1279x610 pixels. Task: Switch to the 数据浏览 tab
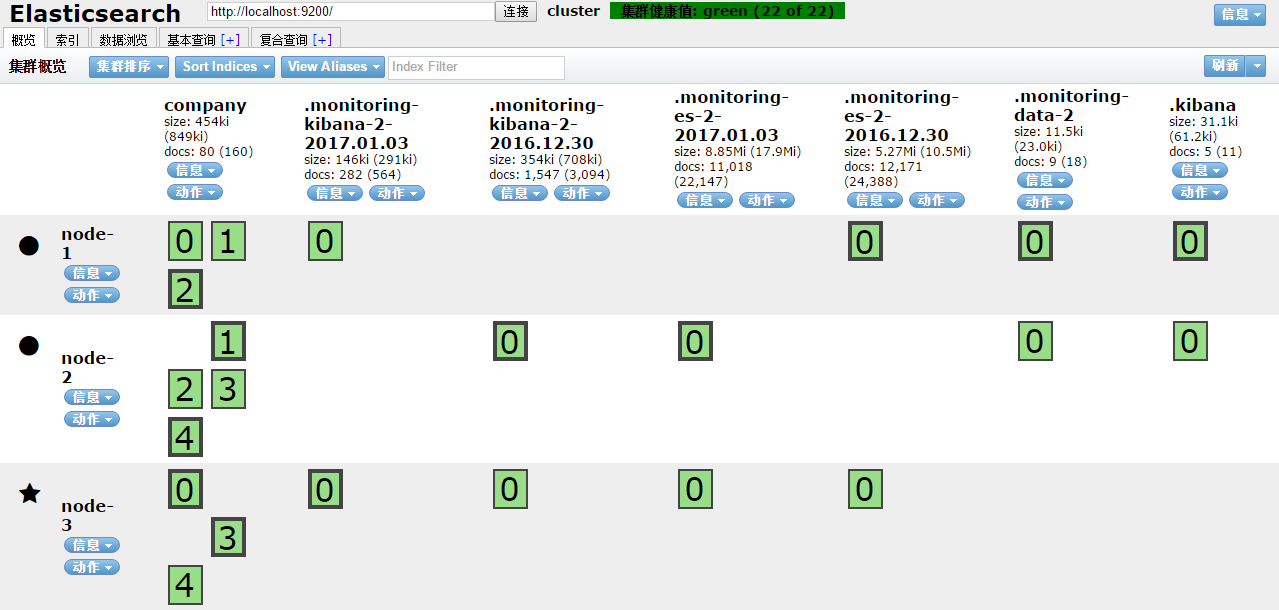tap(124, 39)
